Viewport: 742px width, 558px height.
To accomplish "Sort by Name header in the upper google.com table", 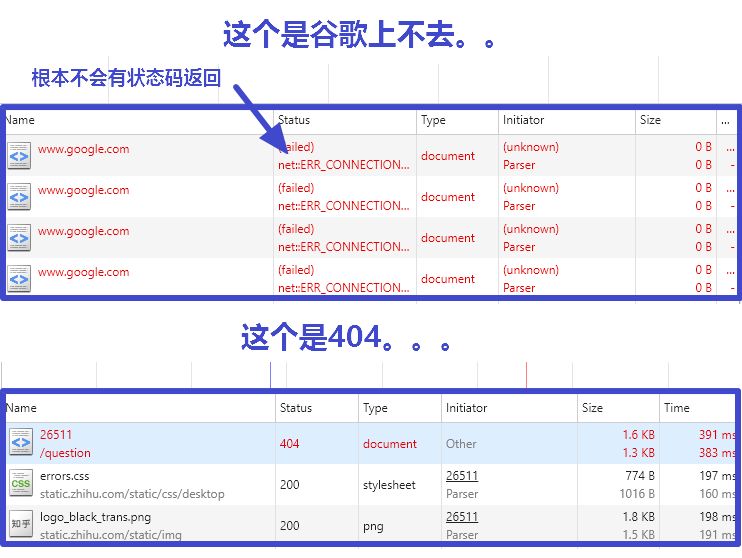I will 20,120.
